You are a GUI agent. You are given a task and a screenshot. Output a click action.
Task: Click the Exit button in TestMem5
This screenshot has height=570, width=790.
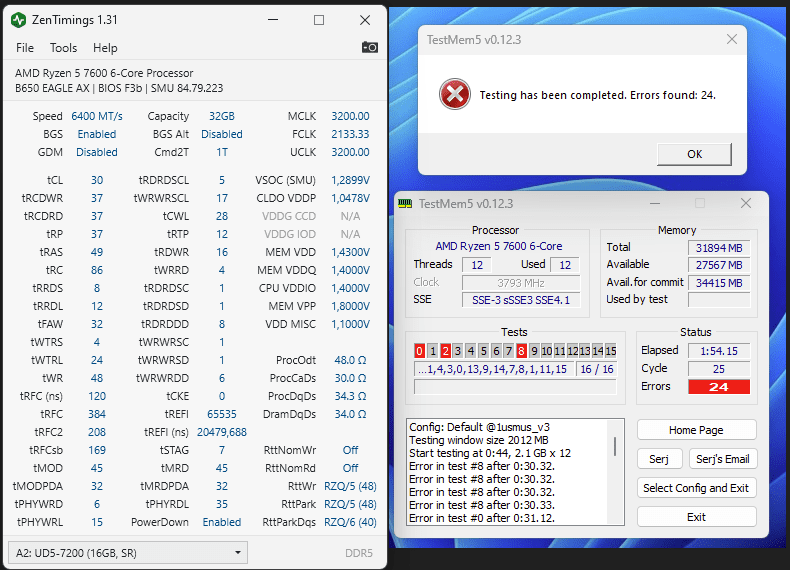(696, 517)
